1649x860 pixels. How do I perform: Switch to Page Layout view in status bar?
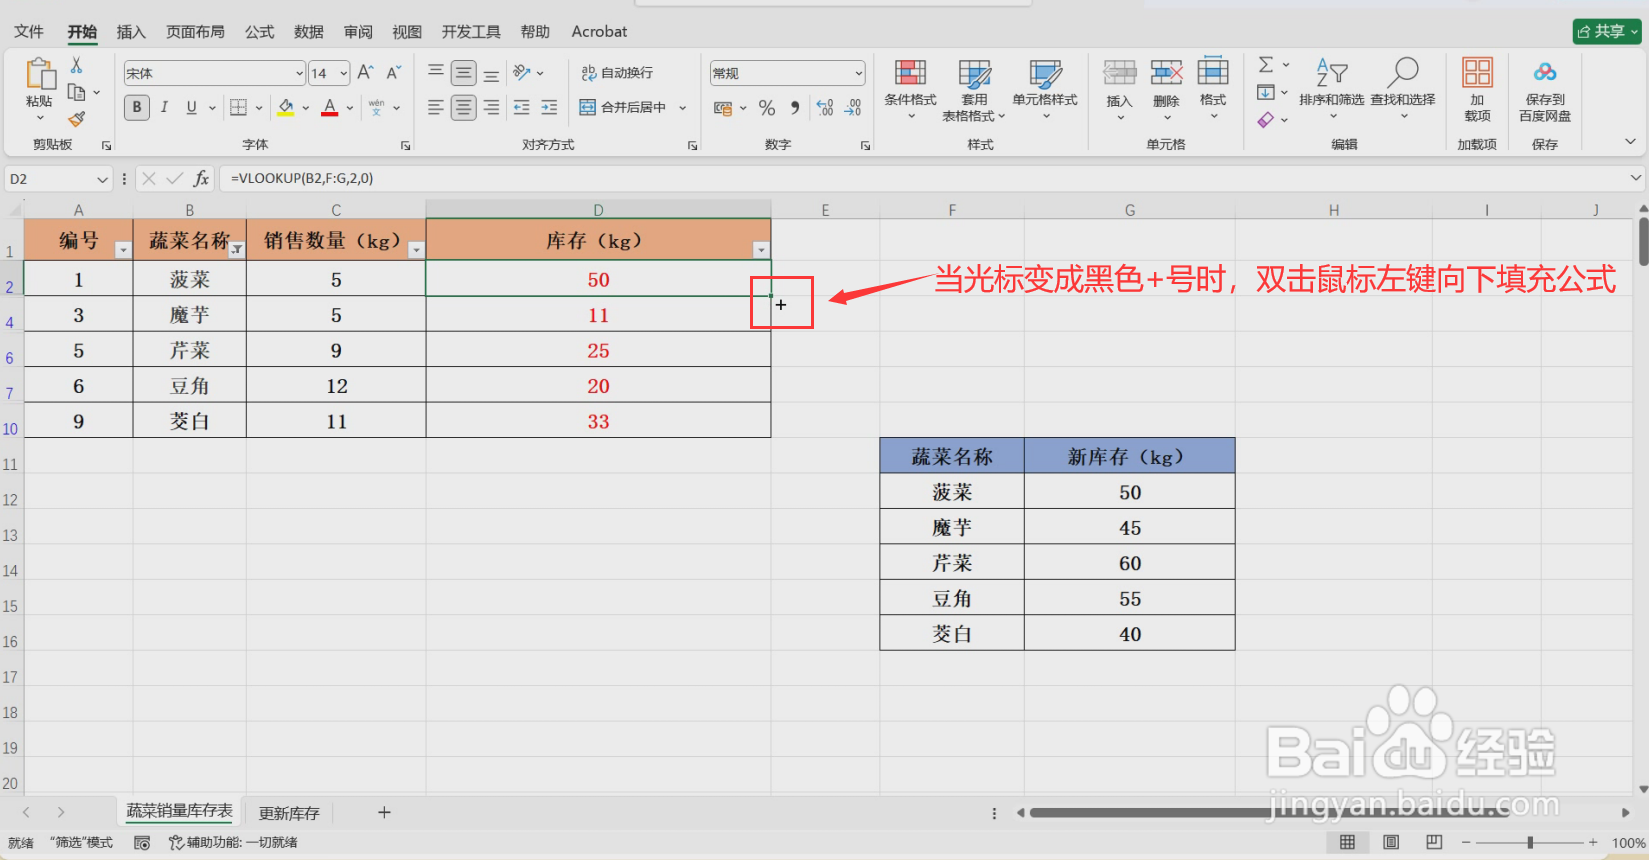pos(1391,842)
